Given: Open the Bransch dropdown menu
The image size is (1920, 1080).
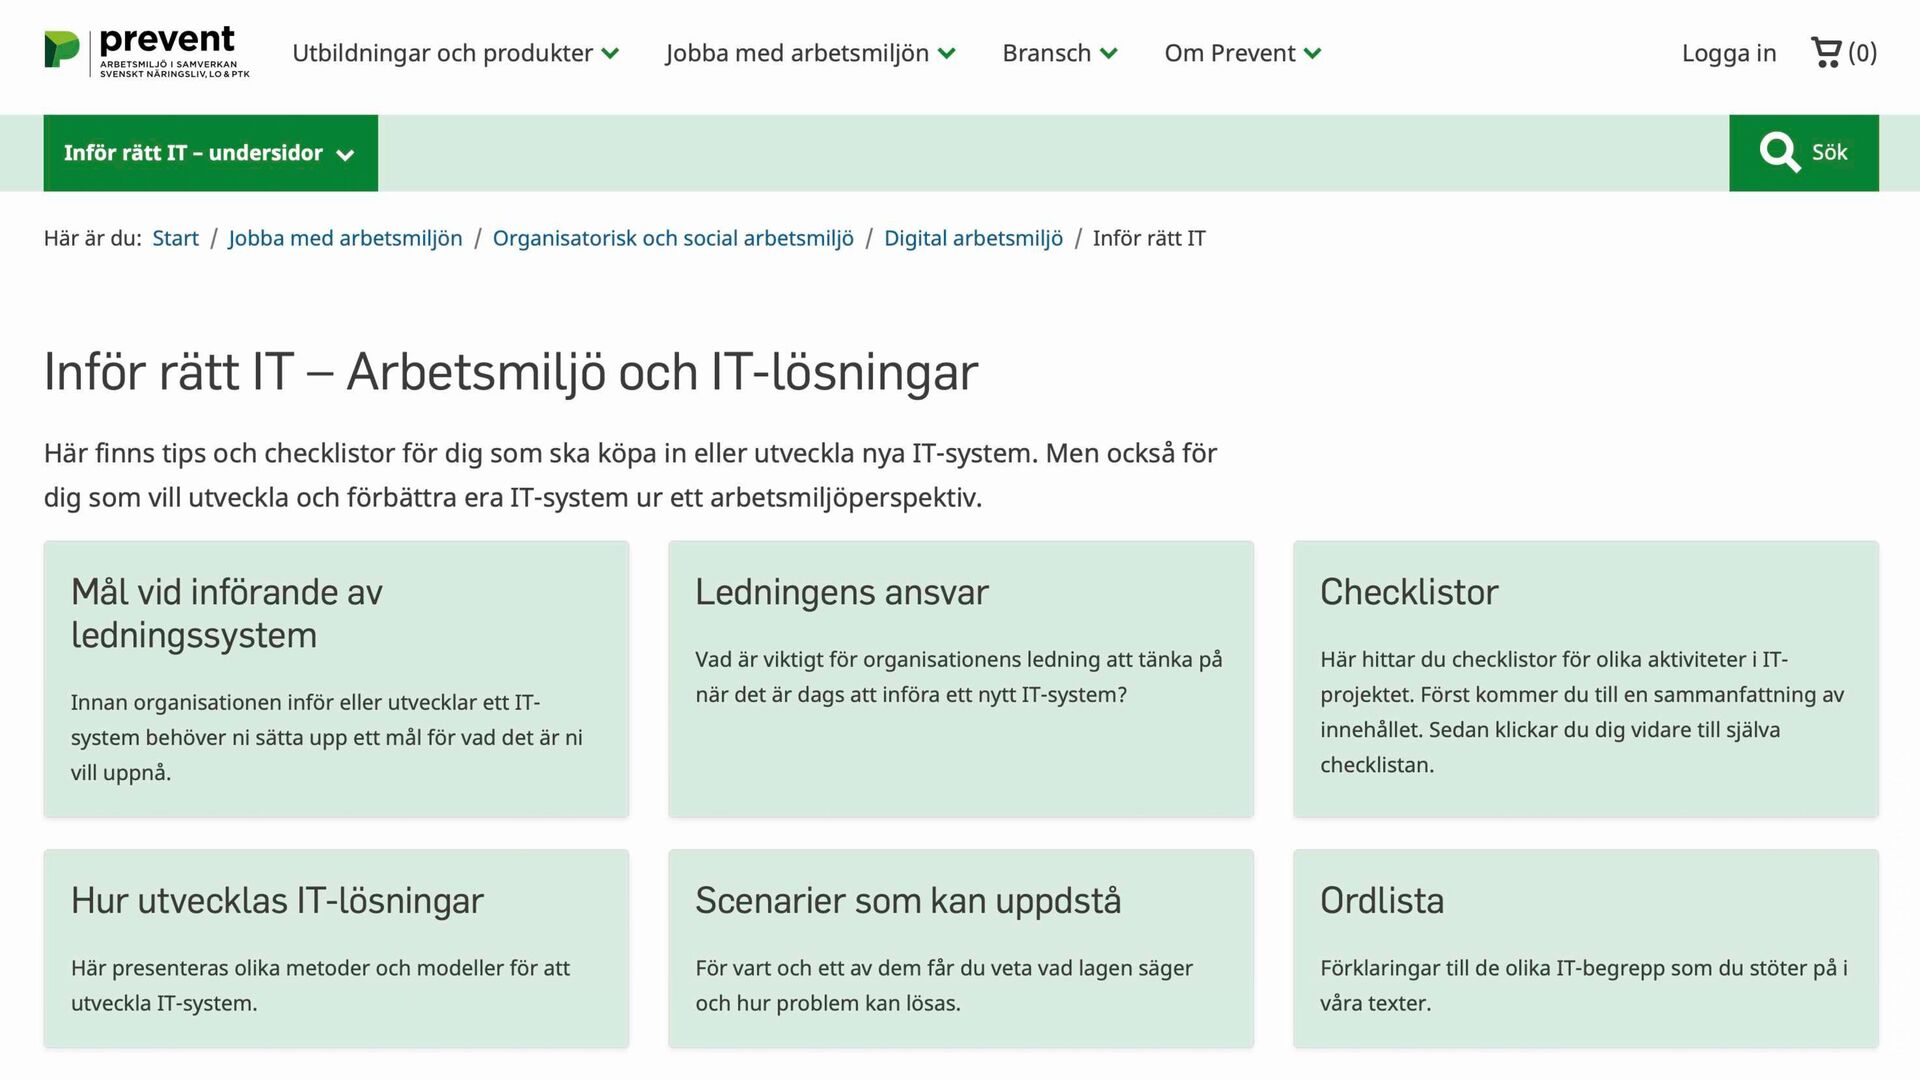Looking at the screenshot, I should pos(1059,53).
